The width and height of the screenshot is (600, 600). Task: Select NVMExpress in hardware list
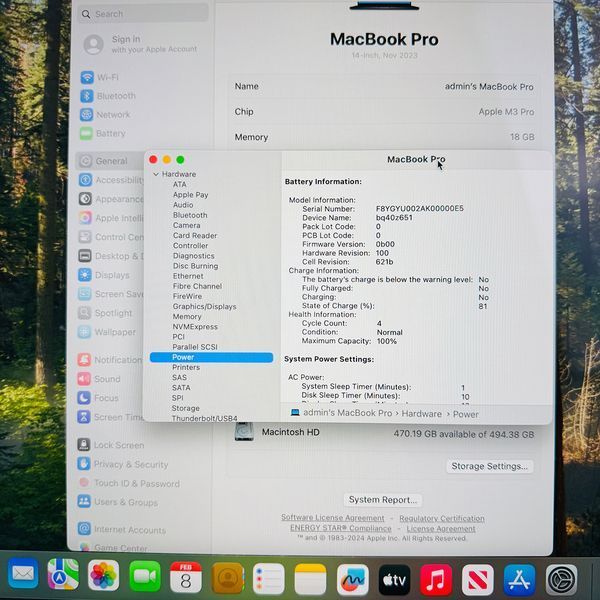tap(195, 327)
